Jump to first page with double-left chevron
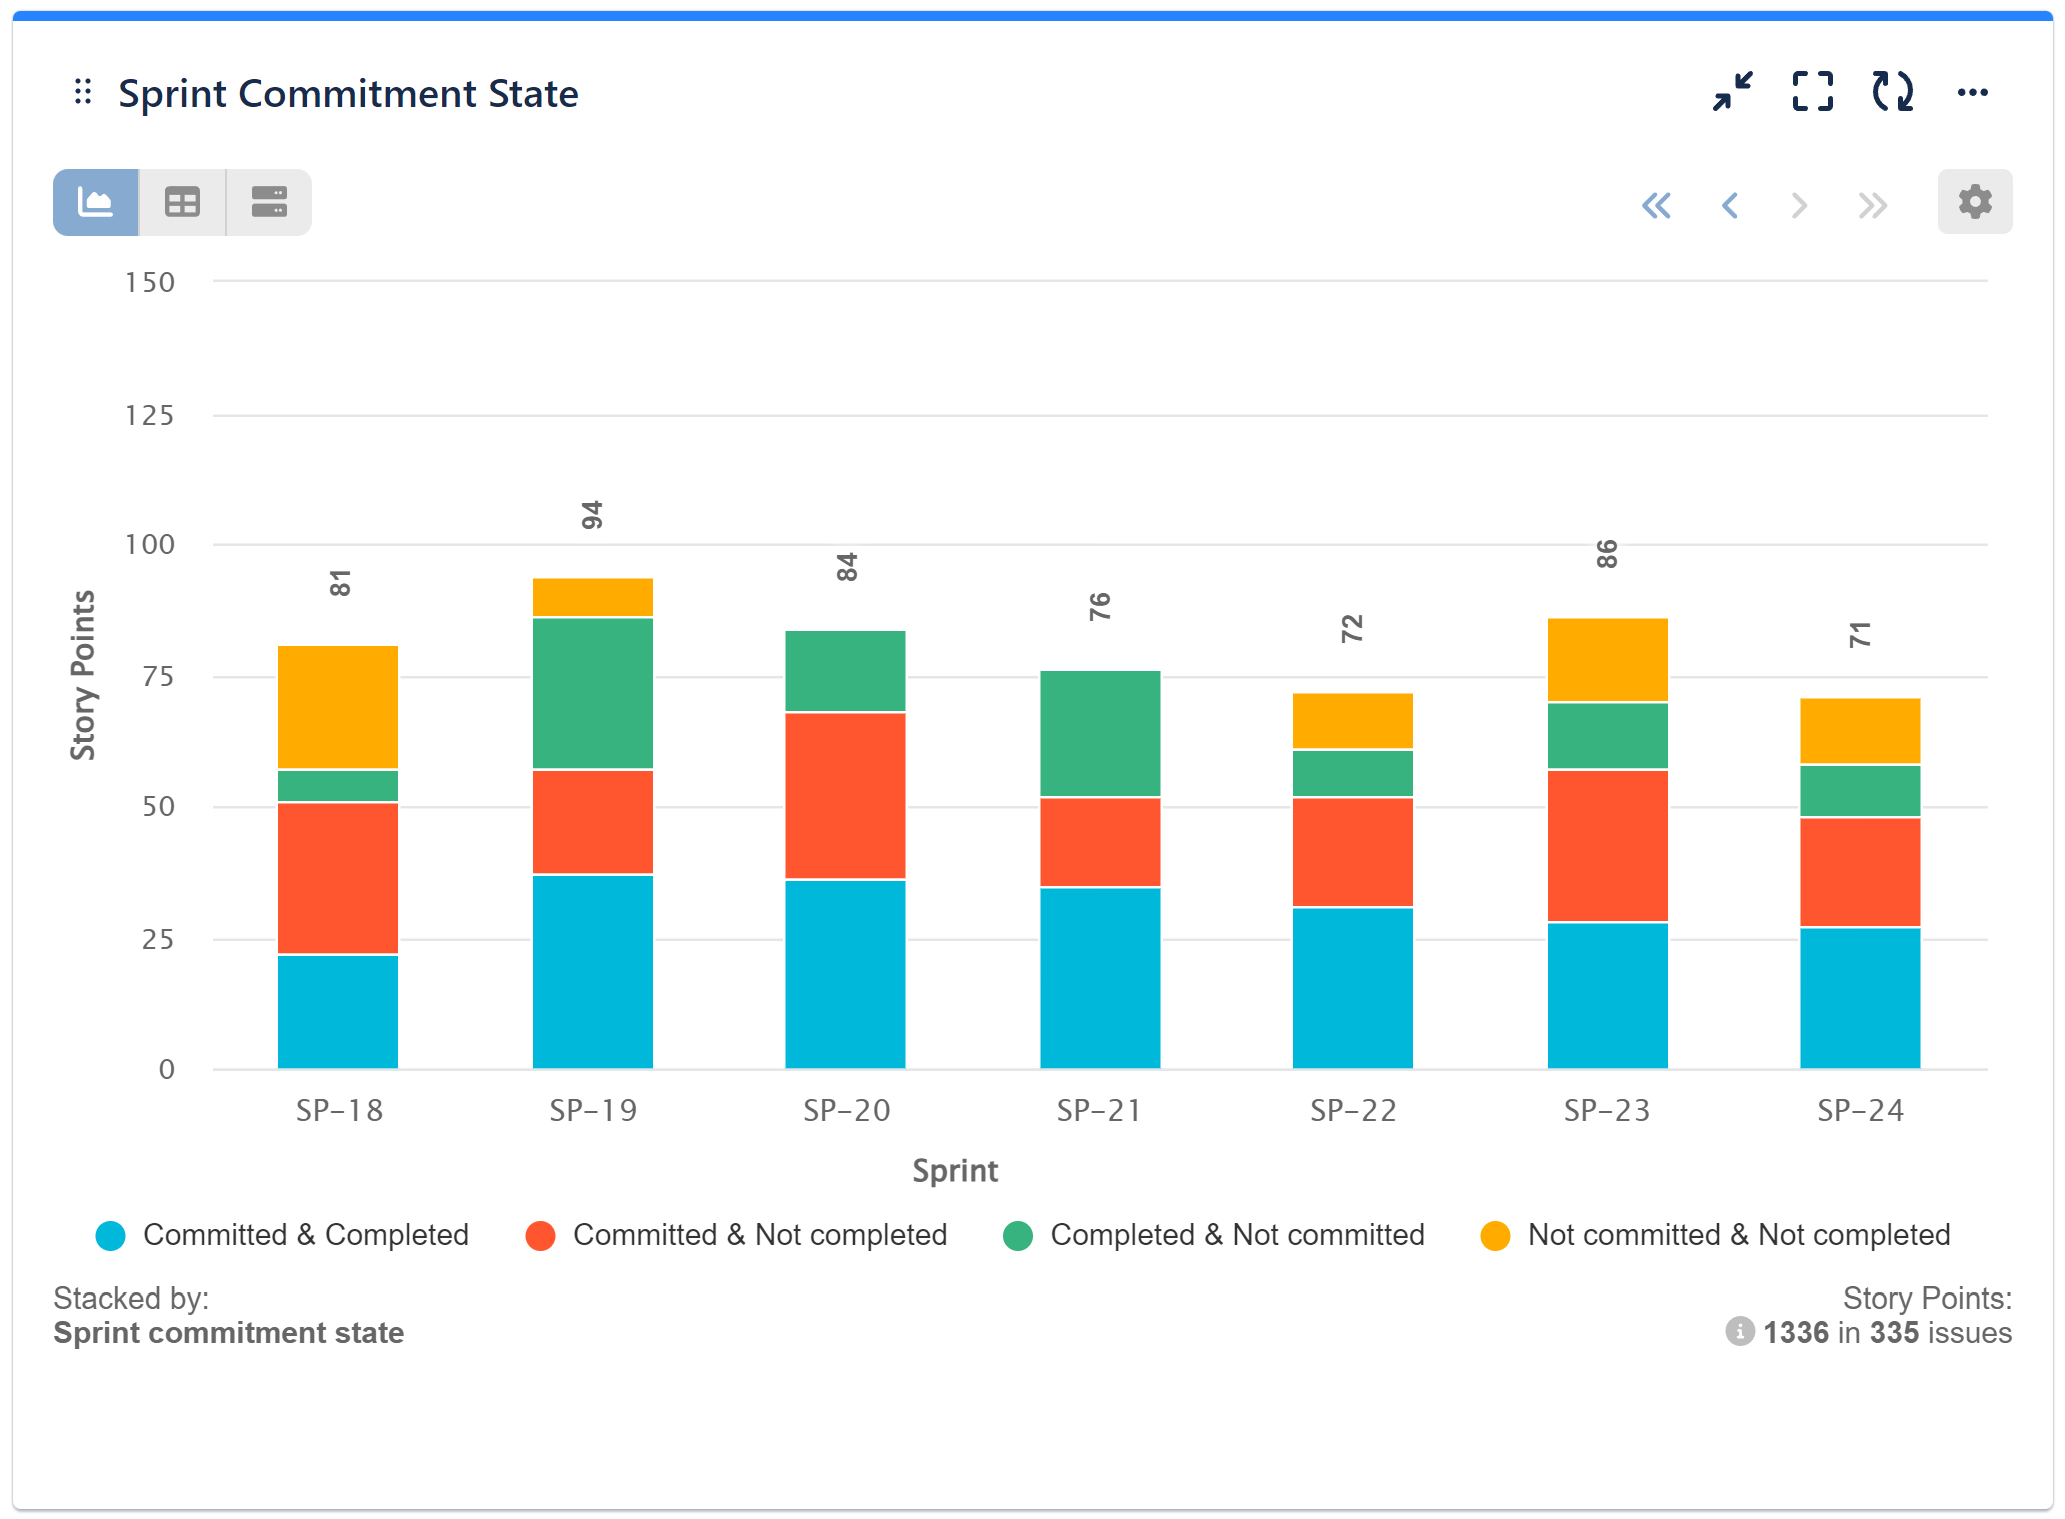Image resolution: width=2065 pixels, height=1519 pixels. (1657, 204)
